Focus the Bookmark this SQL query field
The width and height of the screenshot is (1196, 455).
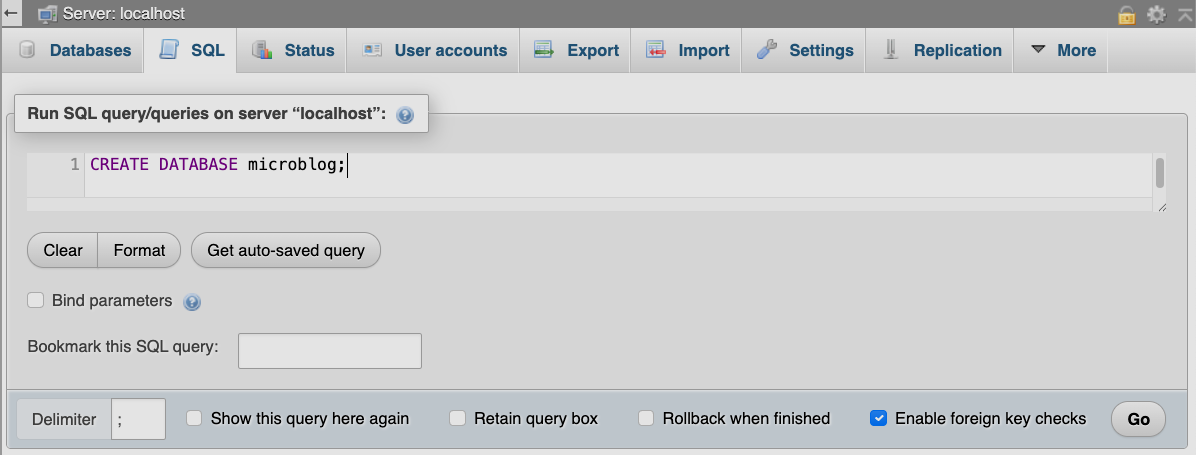[x=329, y=351]
